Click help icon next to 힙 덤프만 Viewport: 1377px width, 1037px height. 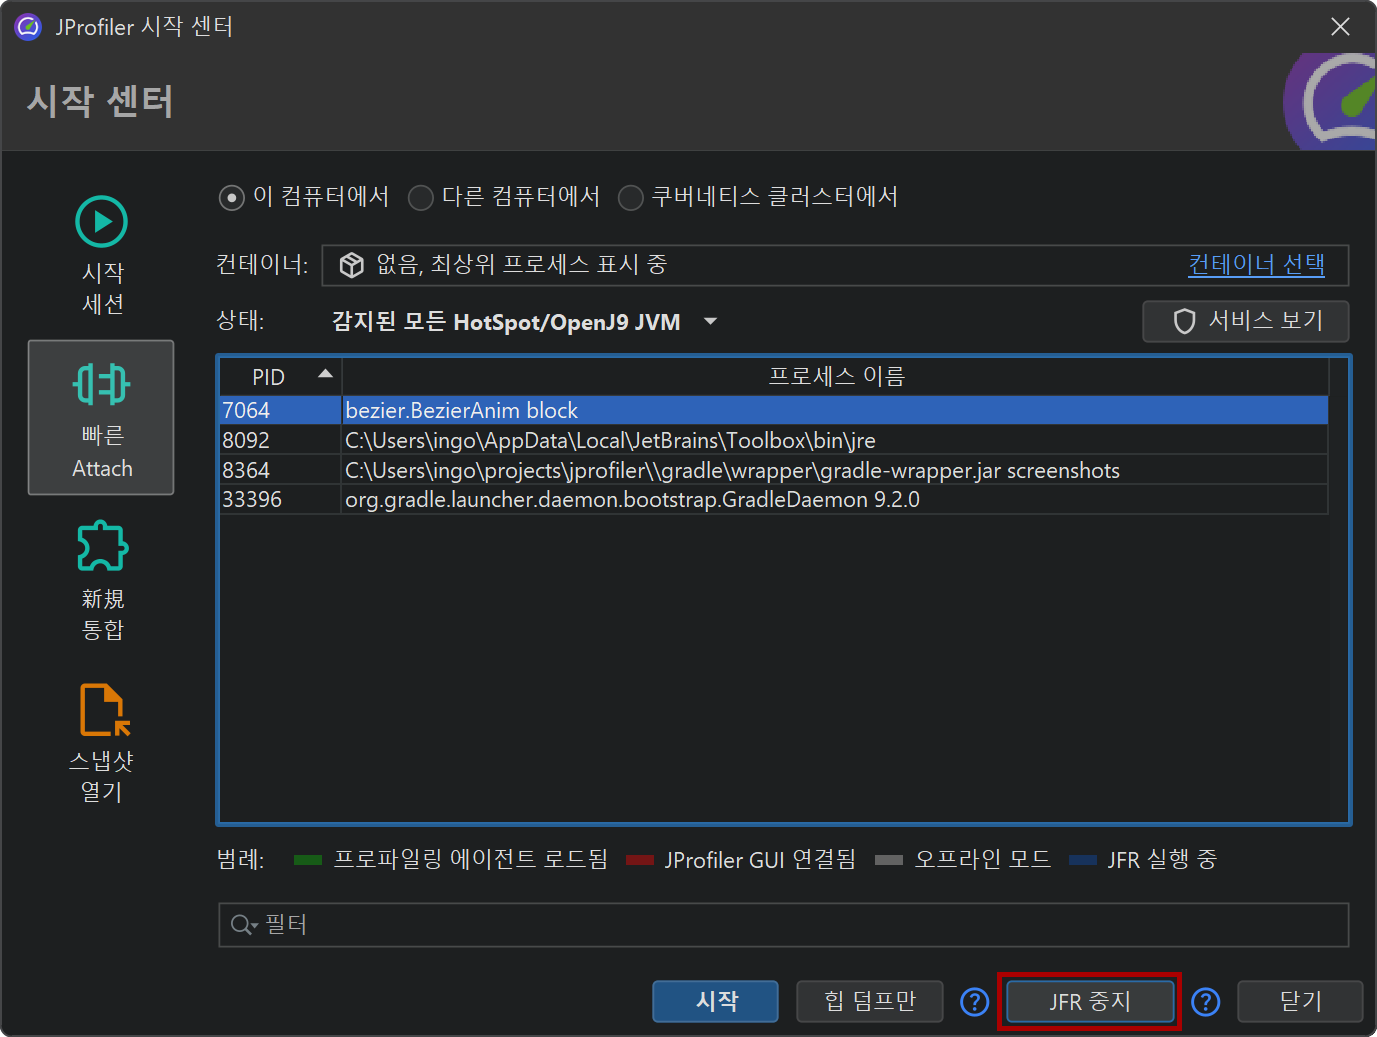[974, 1001]
